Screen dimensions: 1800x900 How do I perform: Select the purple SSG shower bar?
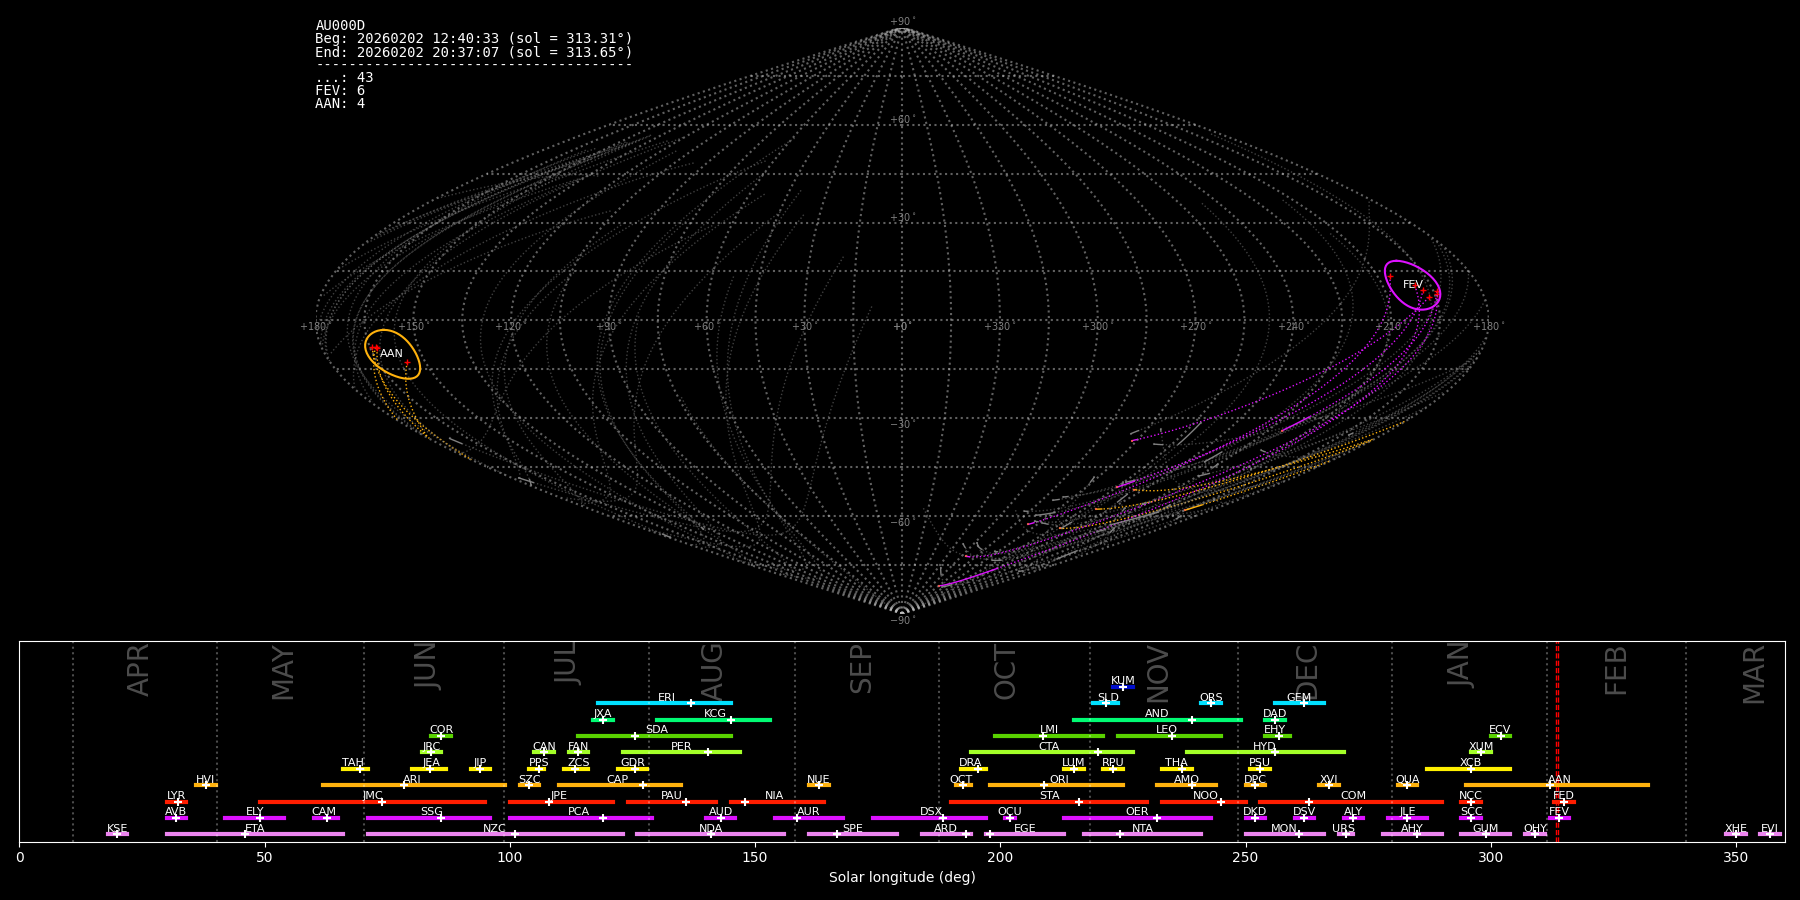tap(429, 818)
